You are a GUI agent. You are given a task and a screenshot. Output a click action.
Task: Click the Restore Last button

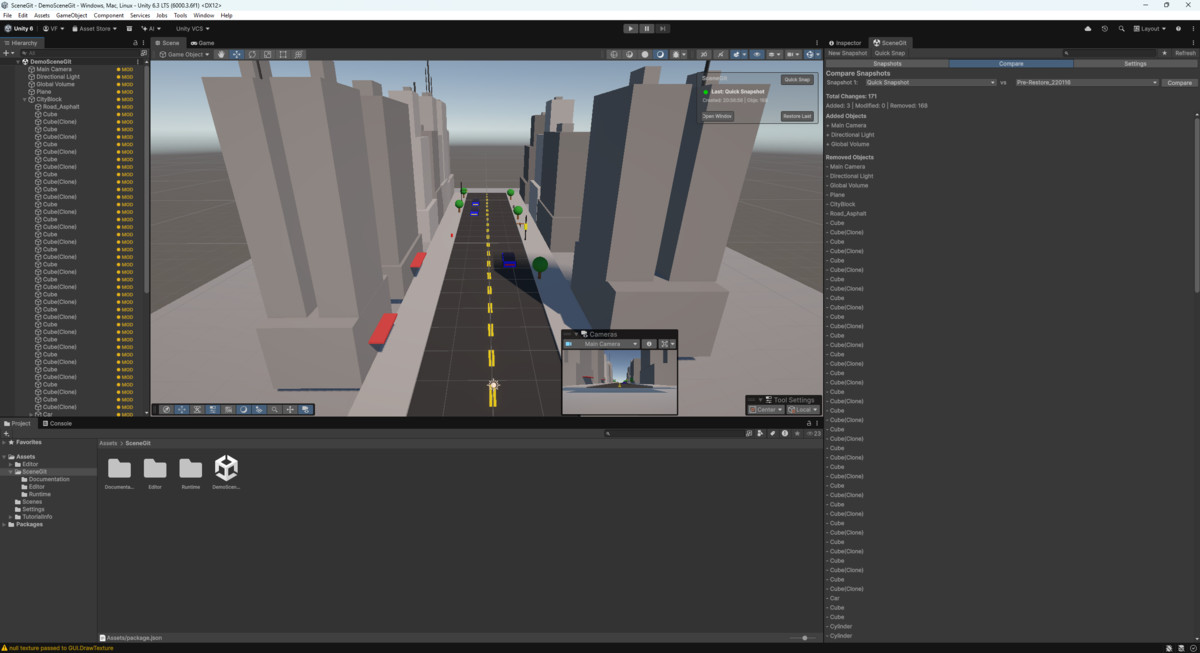797,116
